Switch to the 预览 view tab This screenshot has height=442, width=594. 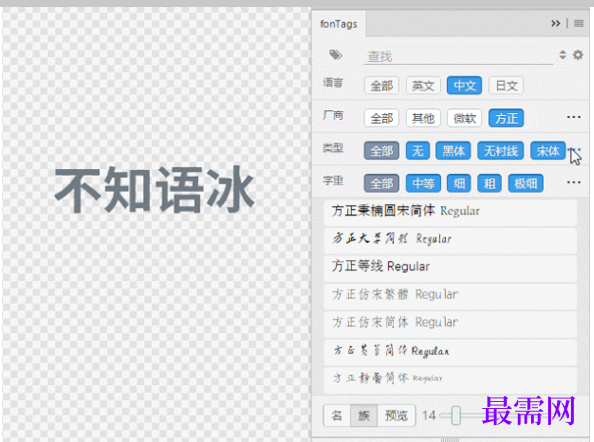coord(396,415)
